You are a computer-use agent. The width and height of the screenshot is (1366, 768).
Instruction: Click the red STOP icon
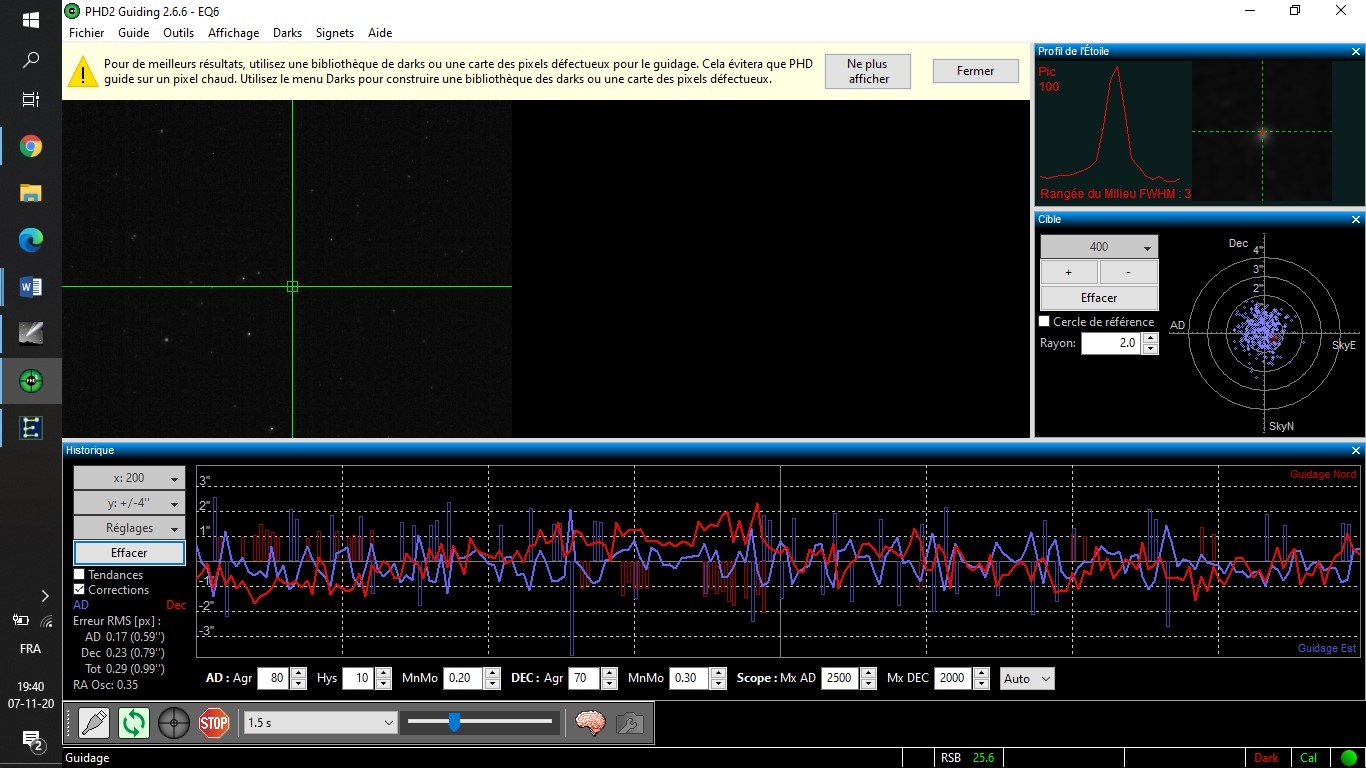coord(214,722)
